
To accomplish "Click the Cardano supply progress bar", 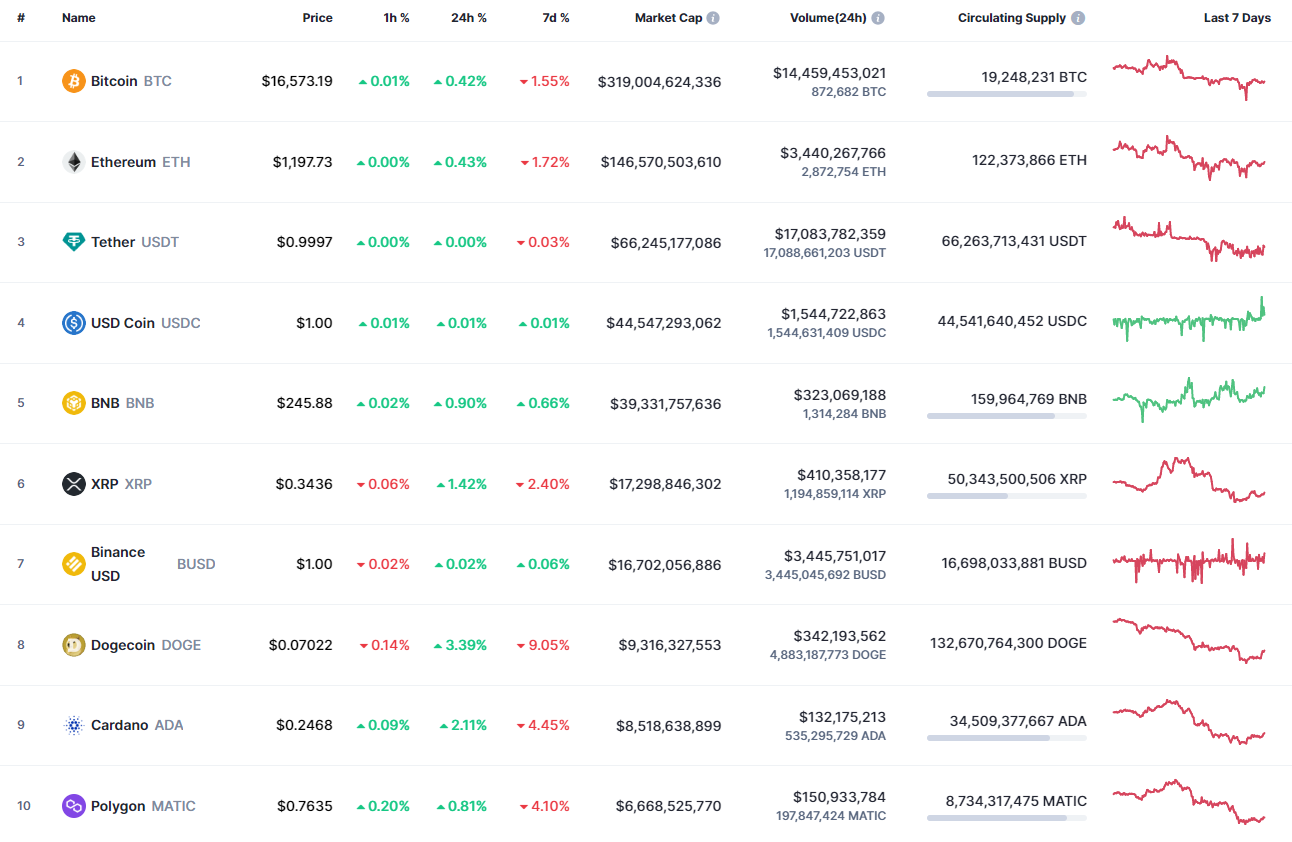I will [1006, 738].
